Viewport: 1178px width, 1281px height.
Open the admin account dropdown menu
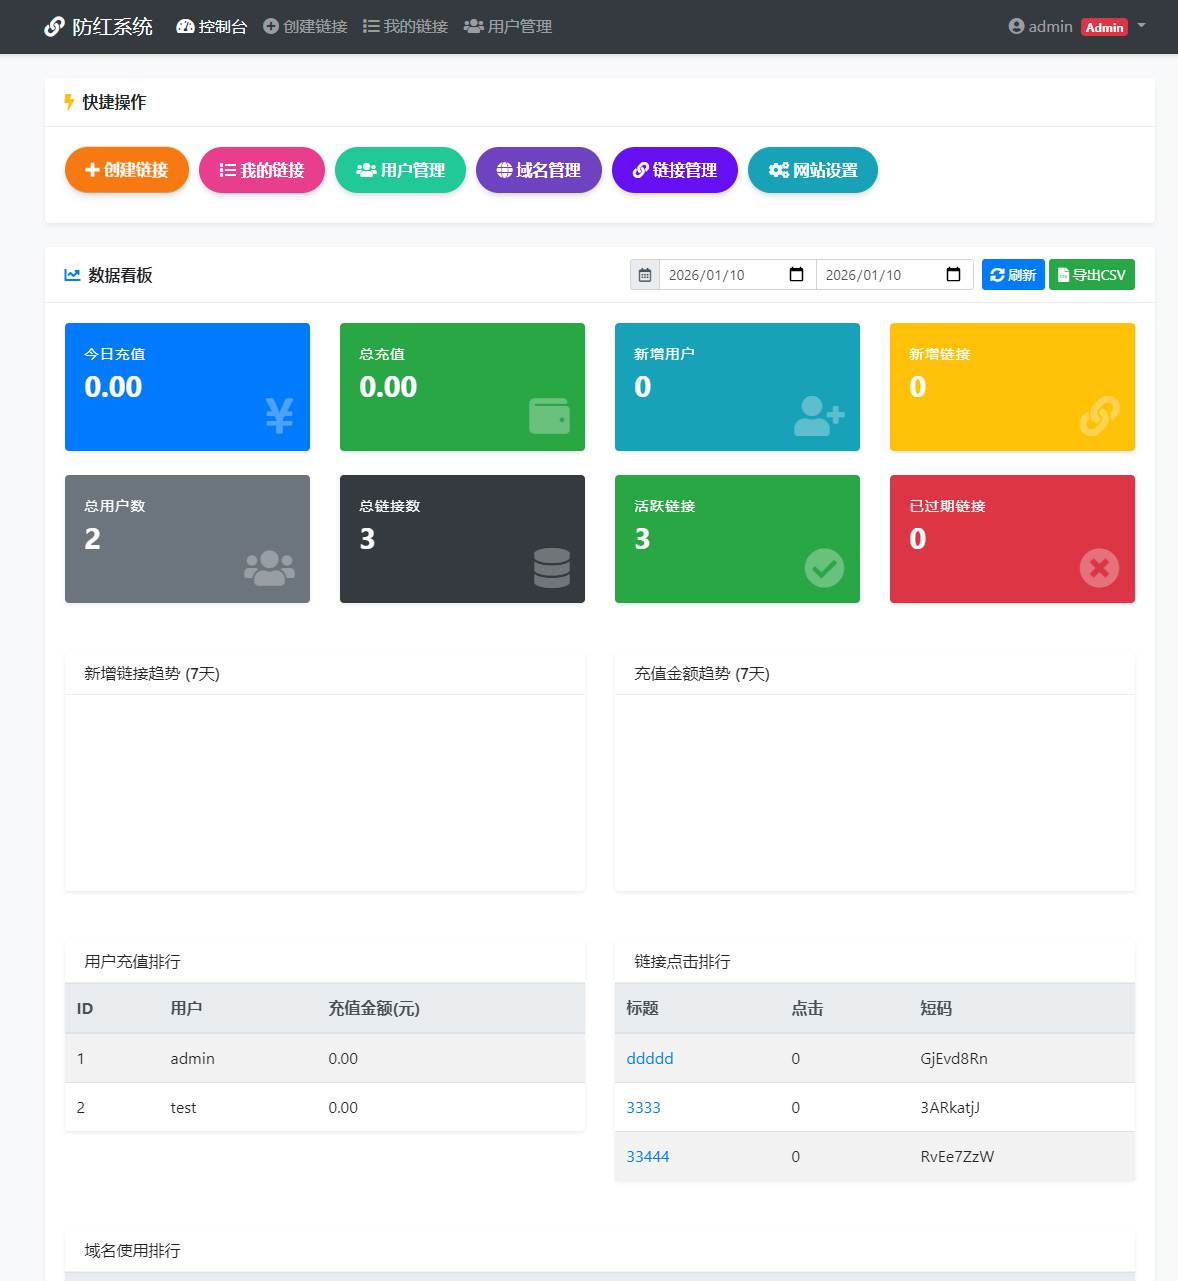pos(1076,27)
